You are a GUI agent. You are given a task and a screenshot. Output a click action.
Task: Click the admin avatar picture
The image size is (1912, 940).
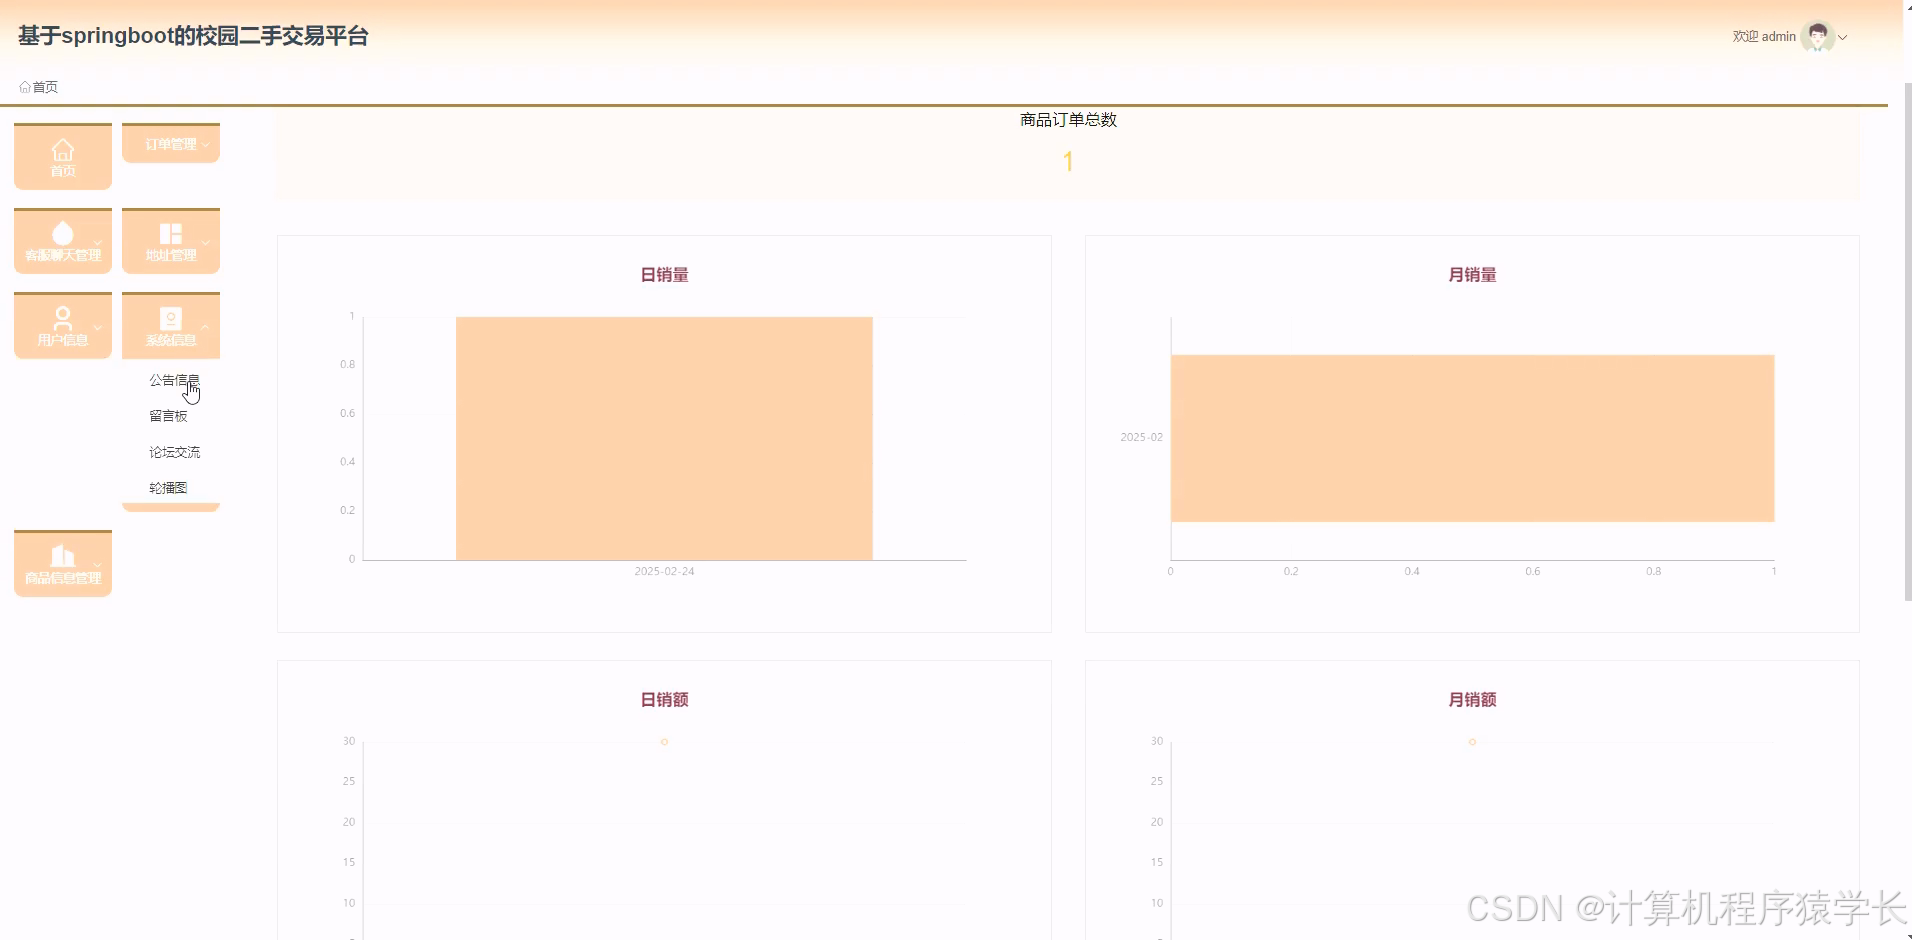coord(1818,37)
